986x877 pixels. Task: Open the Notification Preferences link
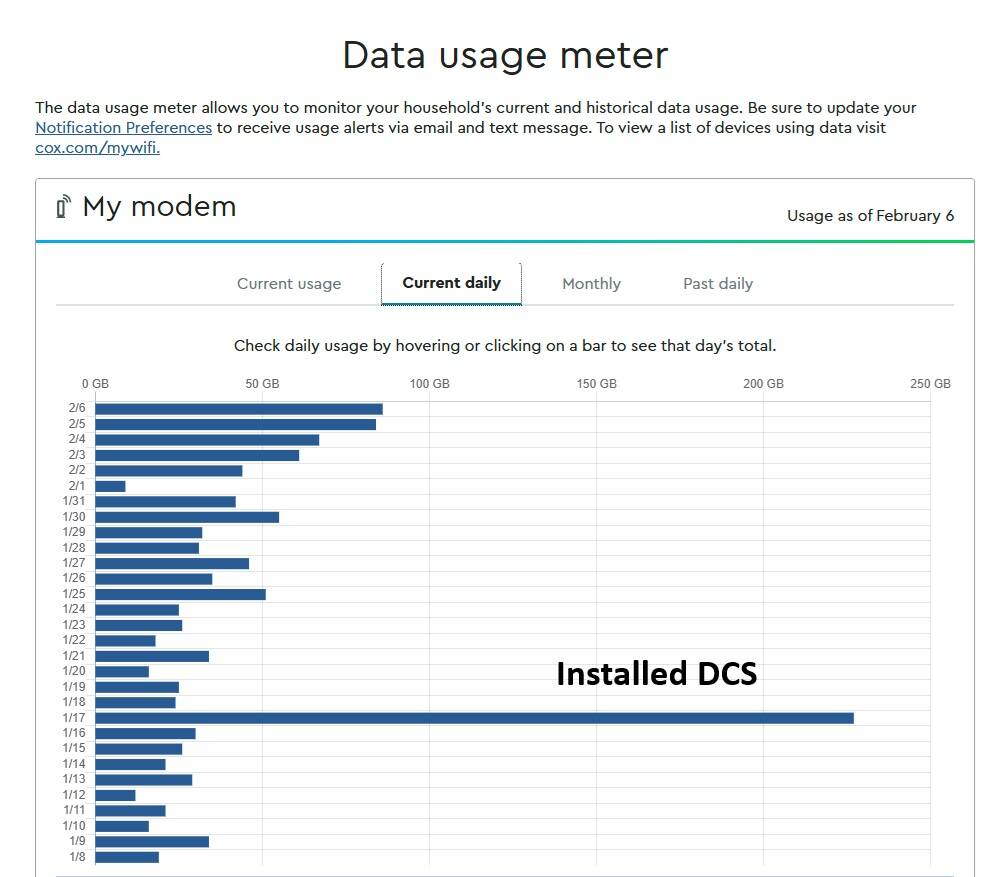click(x=123, y=128)
